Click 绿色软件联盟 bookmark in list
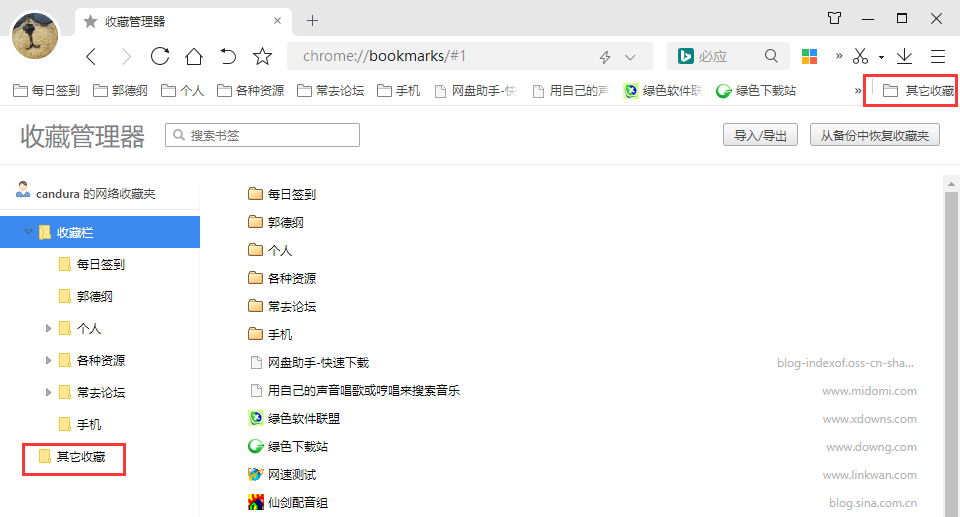960x517 pixels. (x=294, y=418)
